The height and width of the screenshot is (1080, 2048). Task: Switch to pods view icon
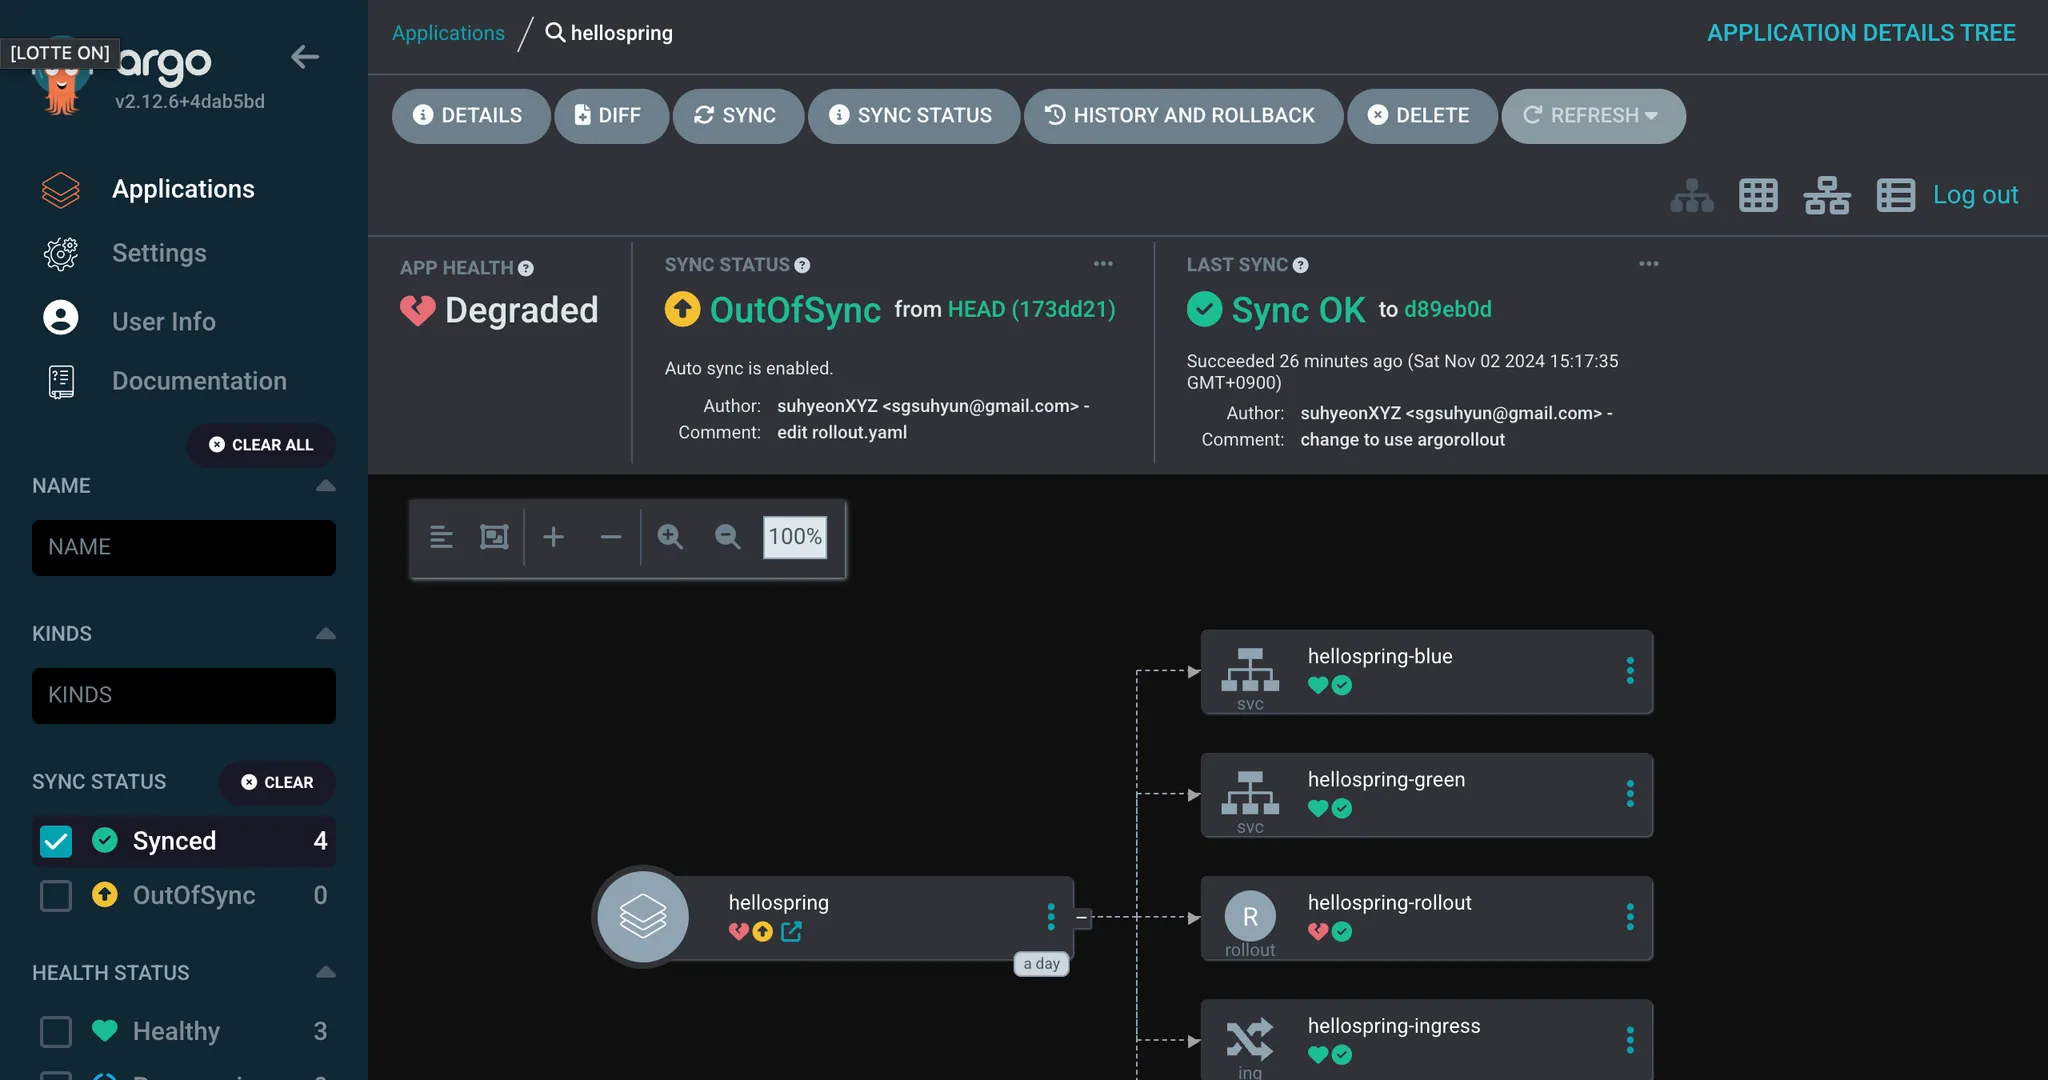point(1758,195)
